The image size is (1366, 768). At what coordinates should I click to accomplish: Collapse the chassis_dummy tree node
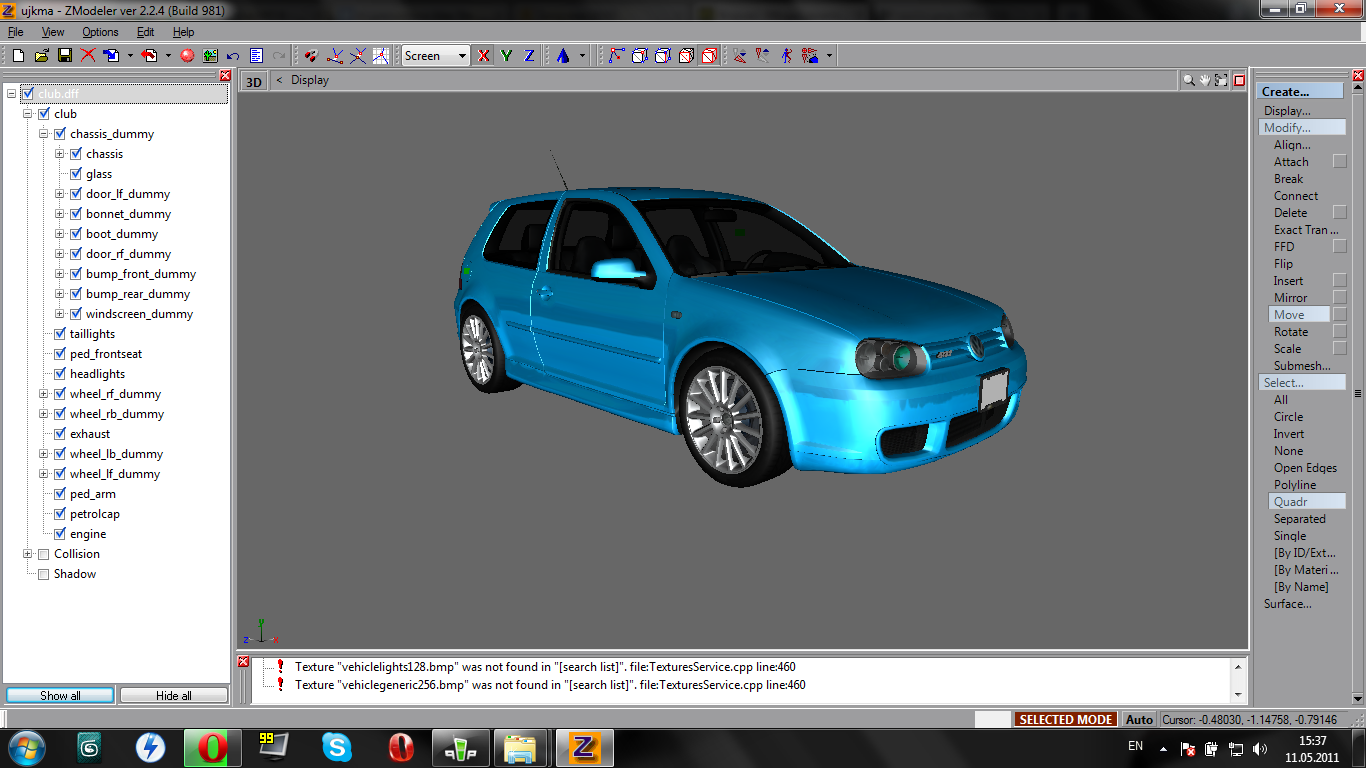tap(44, 134)
